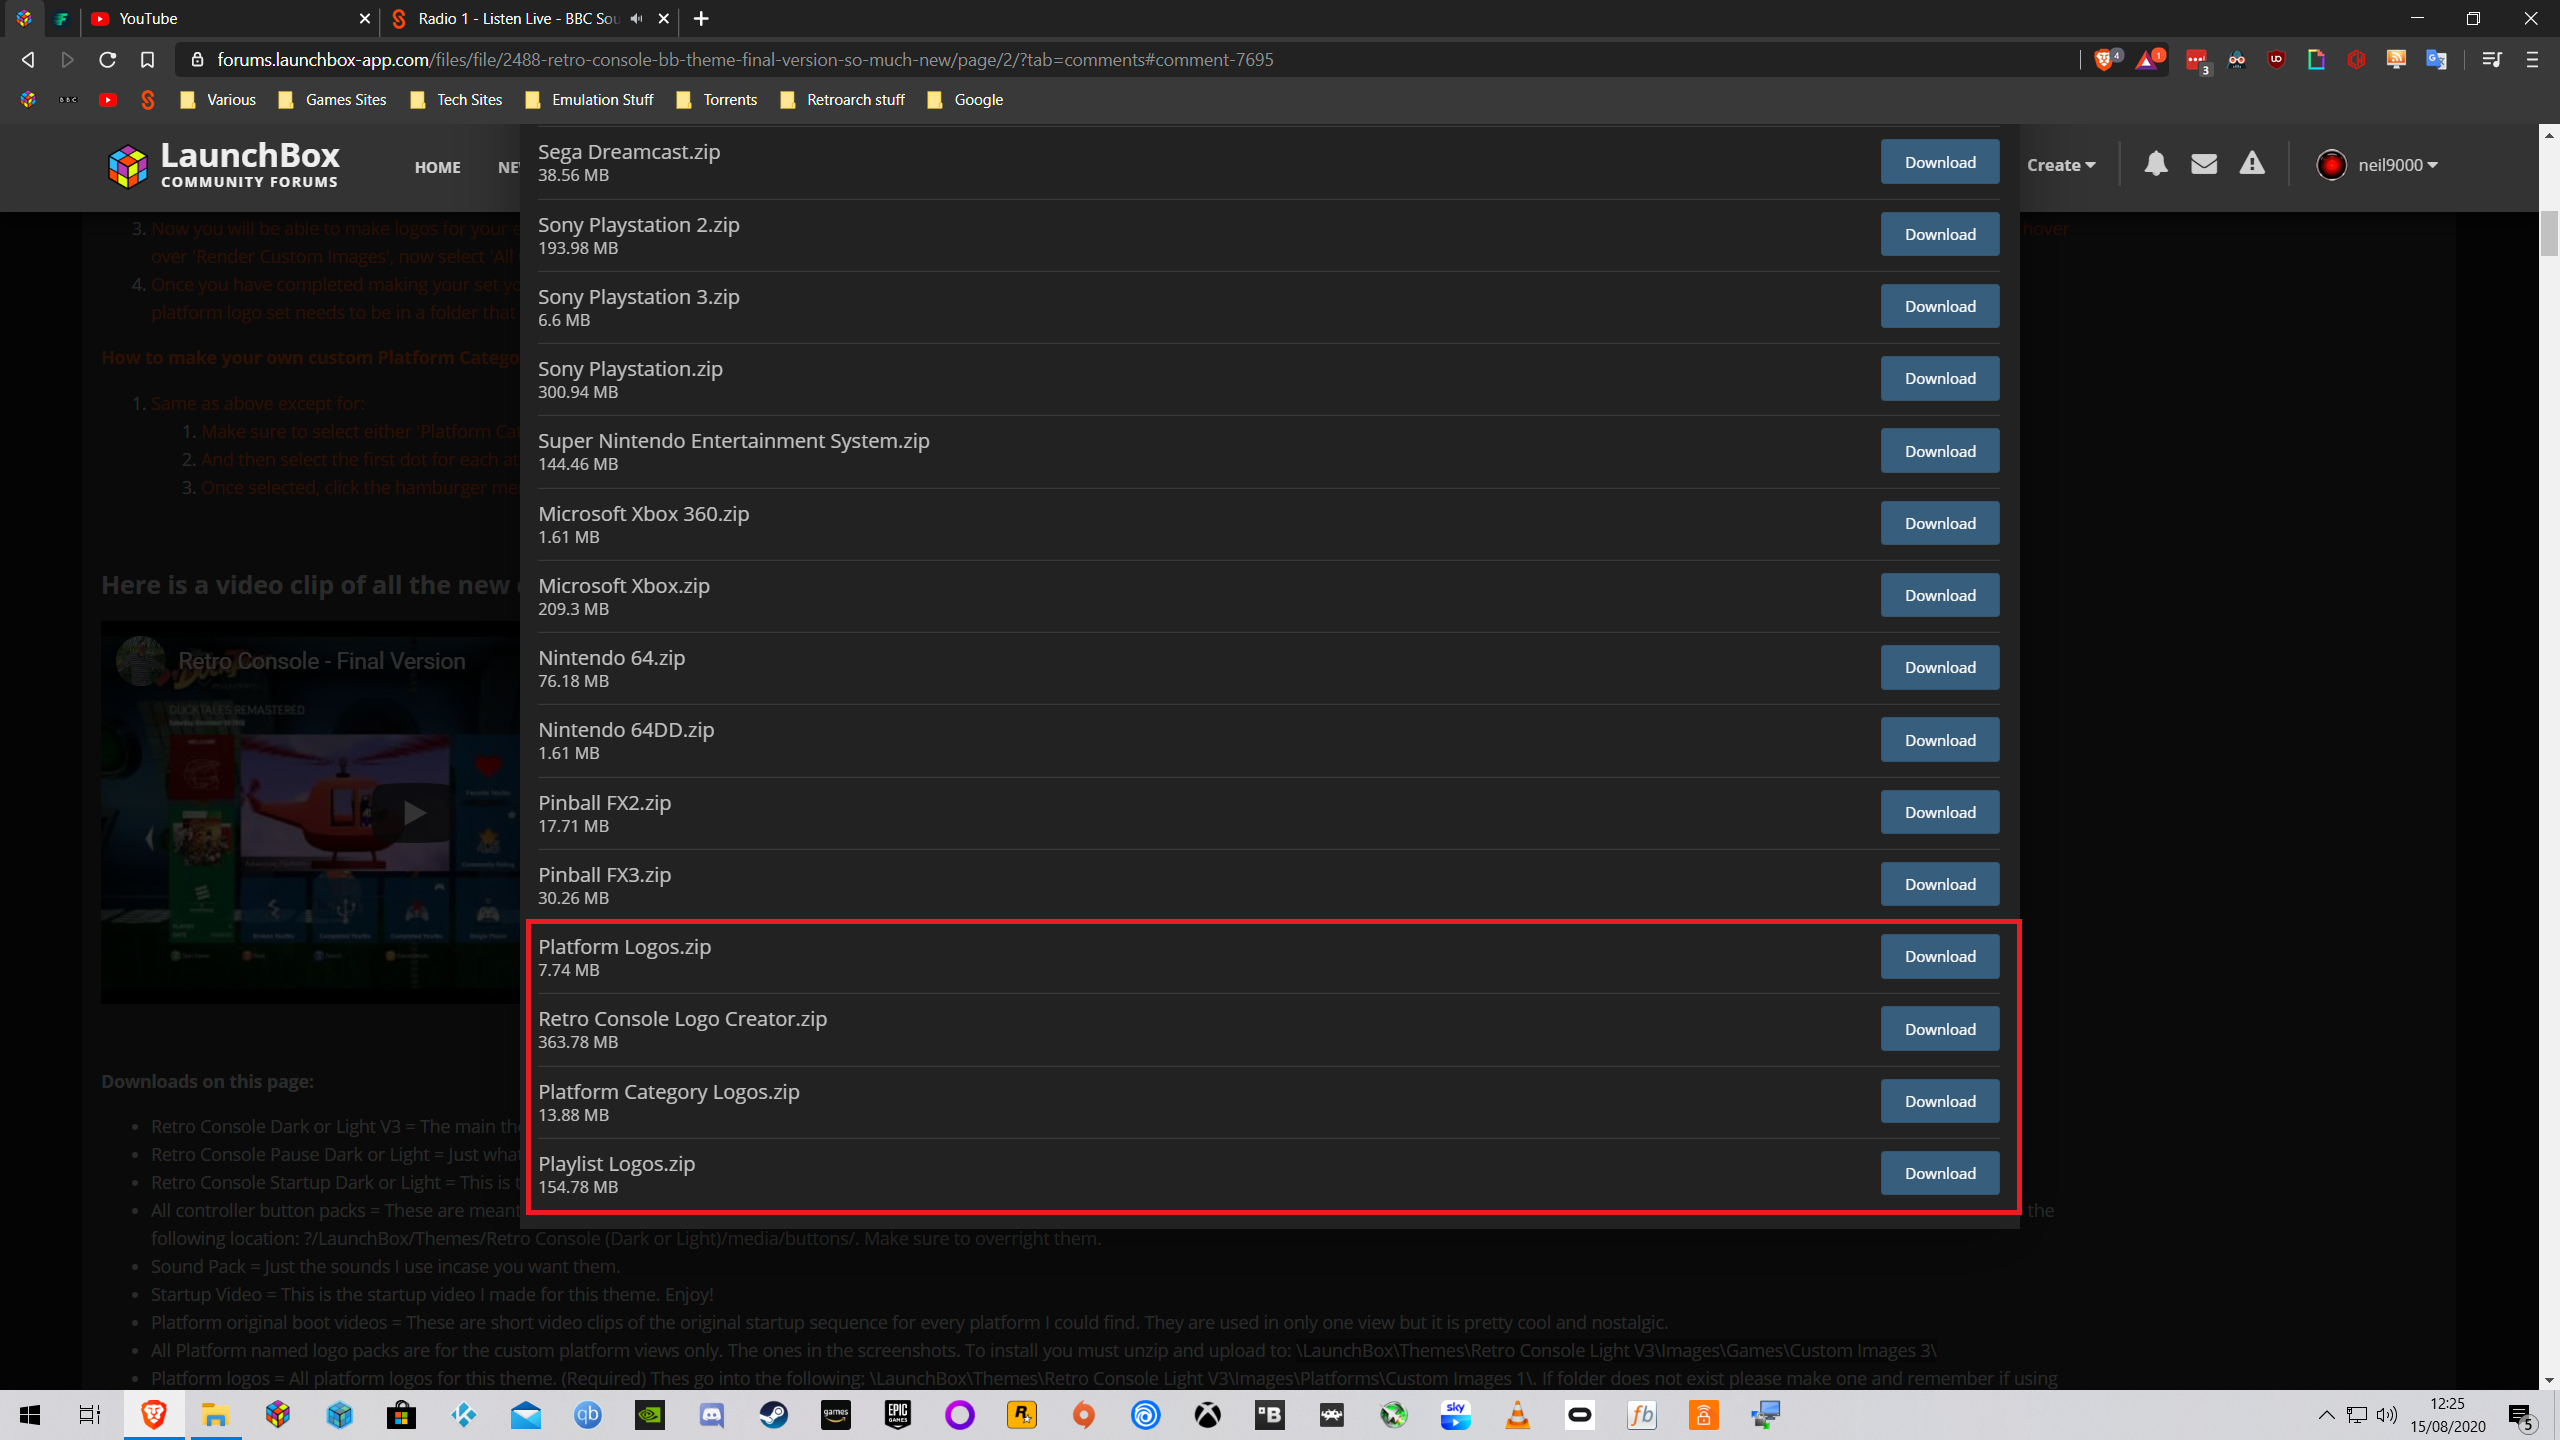
Task: Open system volume control in tray
Action: (x=2387, y=1415)
